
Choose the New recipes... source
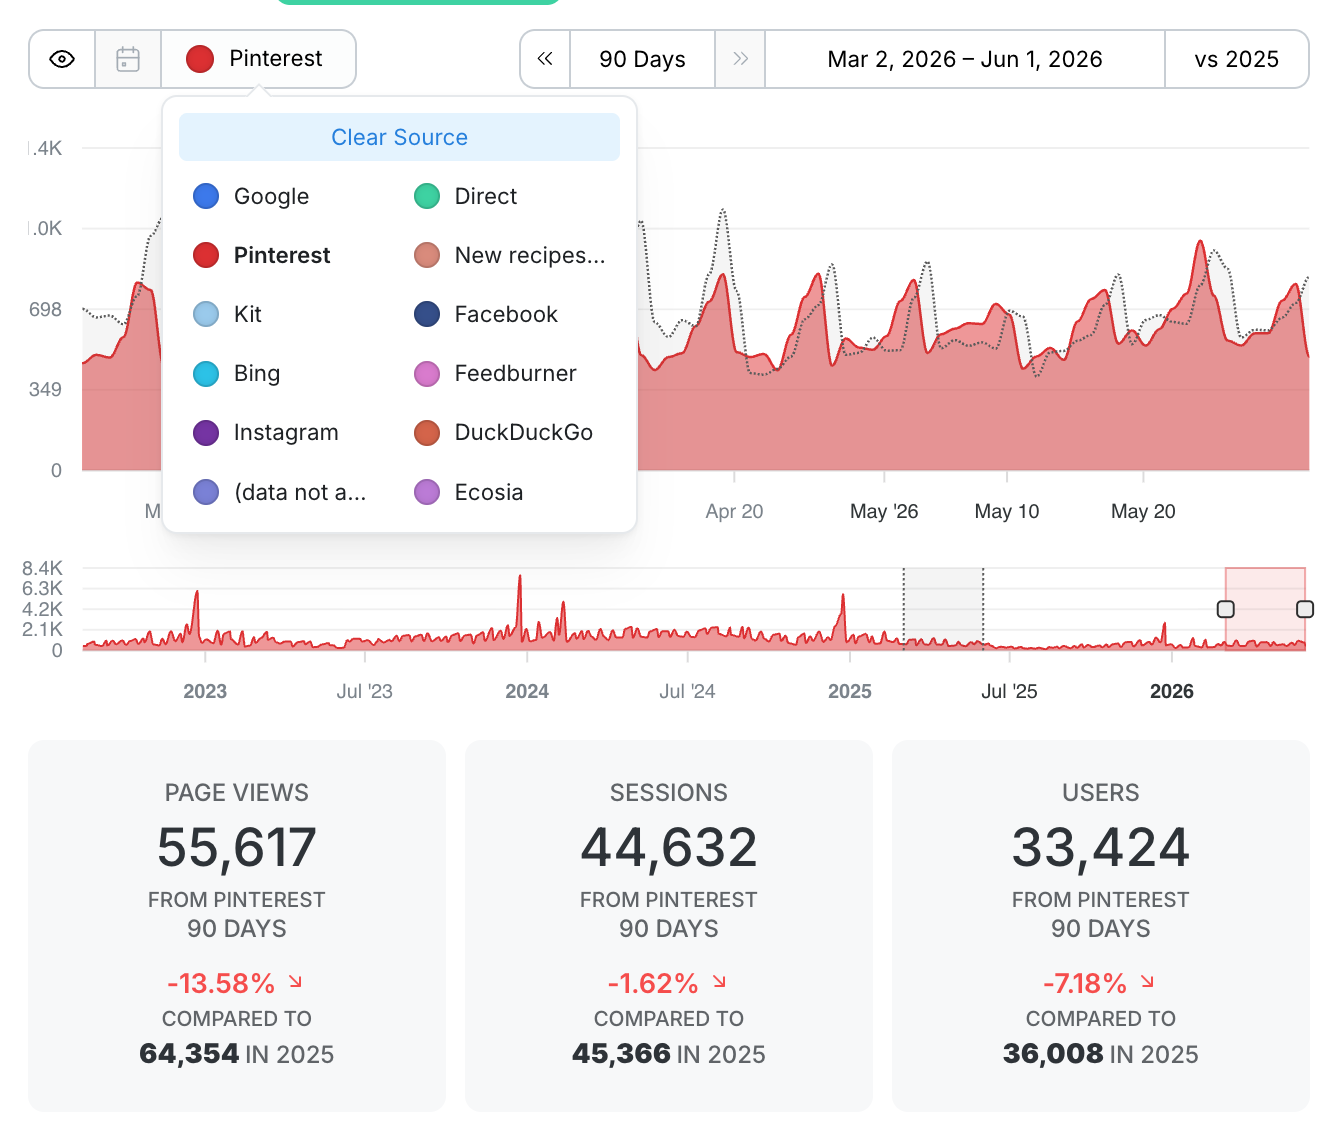(x=510, y=255)
